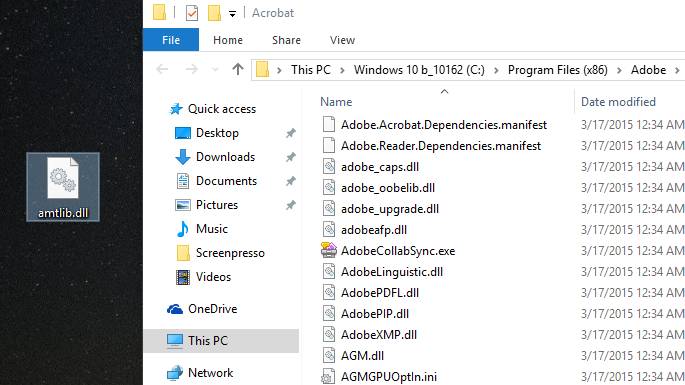
Task: Select adobeafp.dll file
Action: point(374,230)
